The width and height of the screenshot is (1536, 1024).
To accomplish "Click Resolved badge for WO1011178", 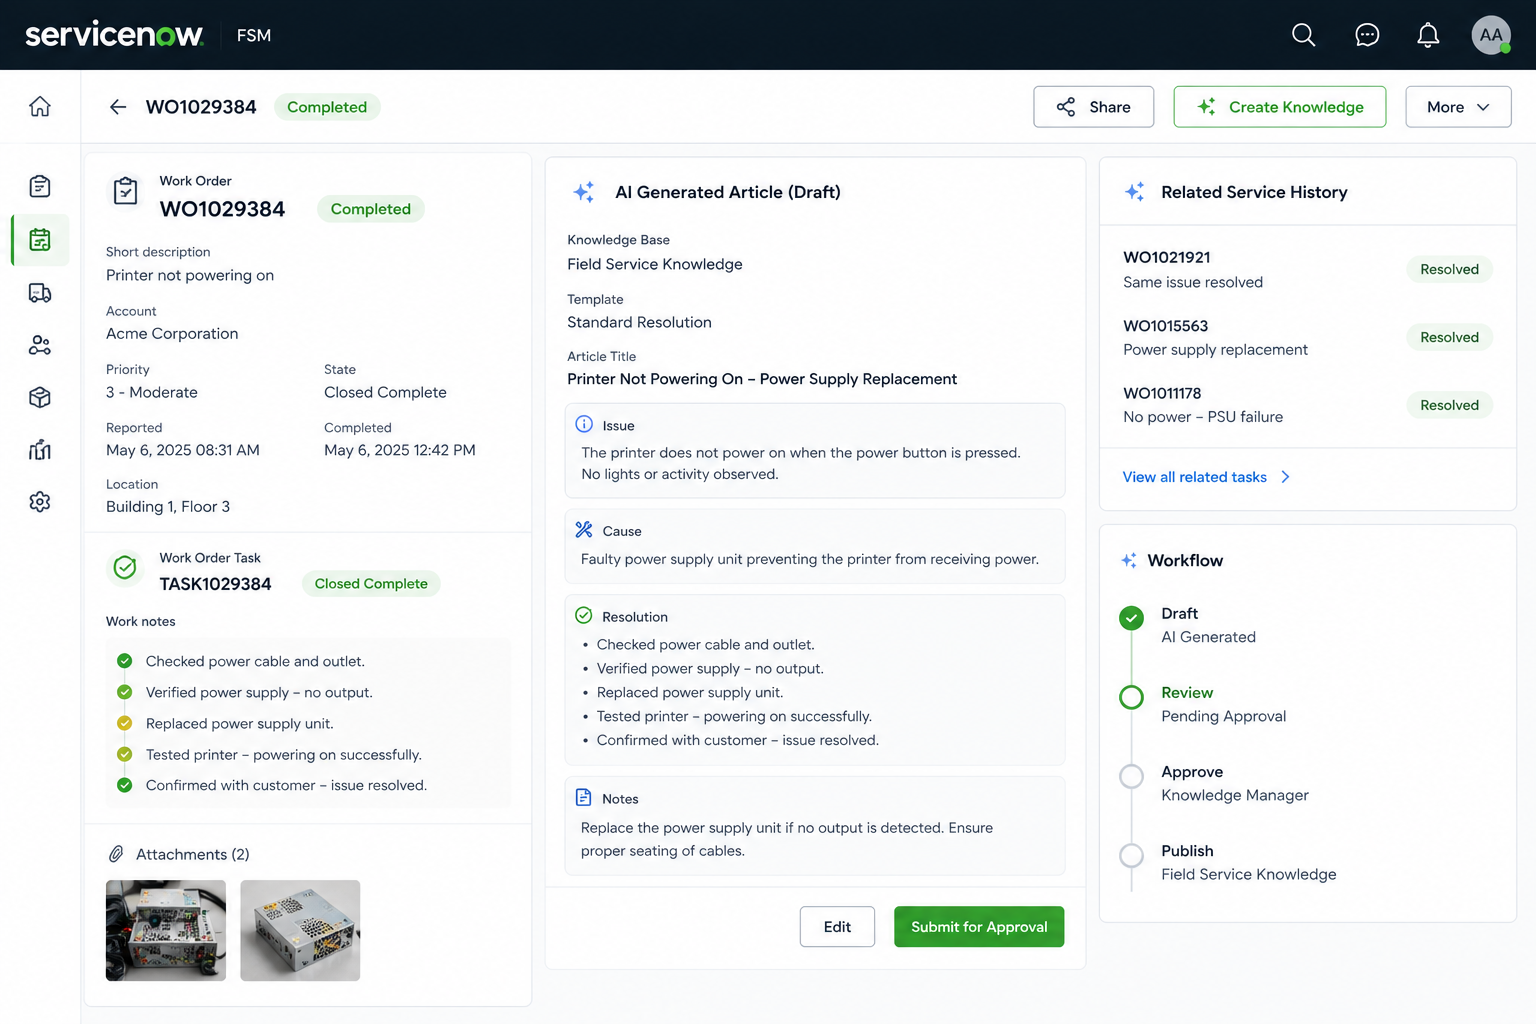I will [x=1449, y=405].
